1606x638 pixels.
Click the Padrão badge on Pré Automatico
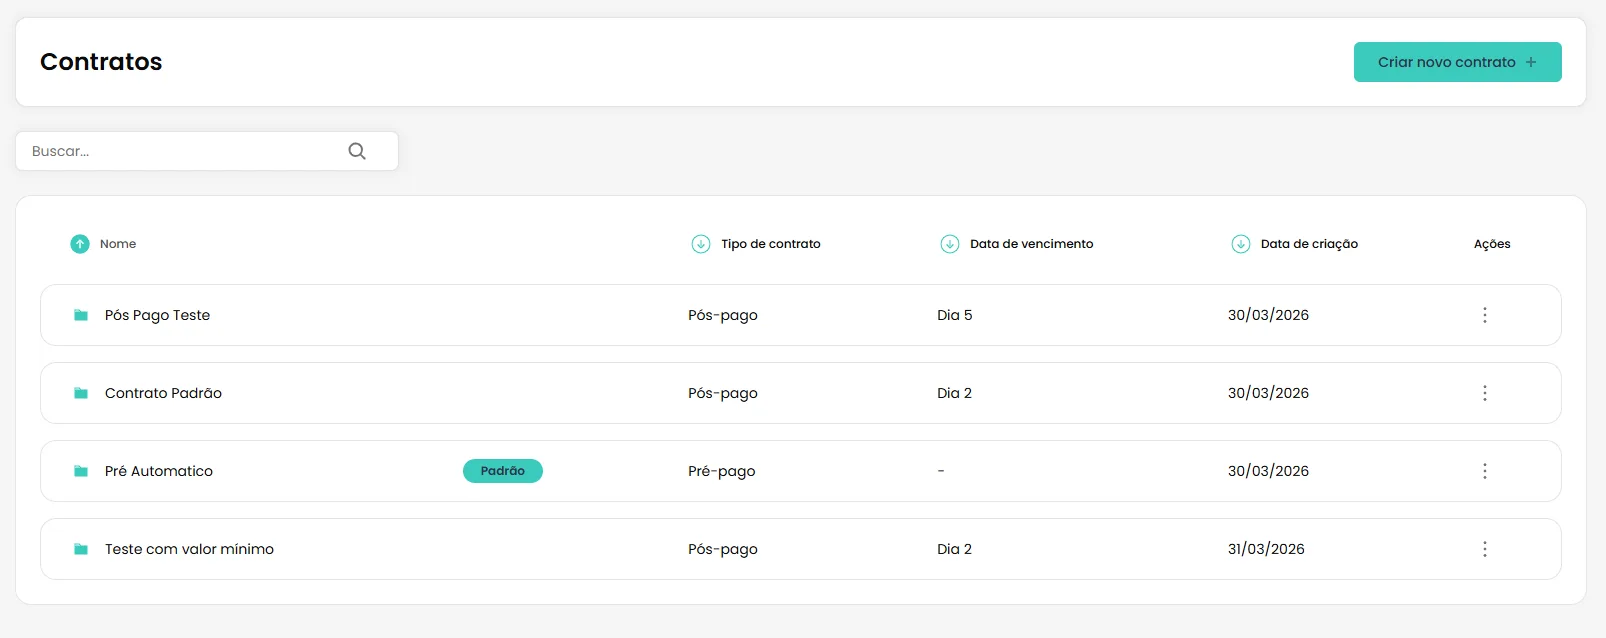503,471
